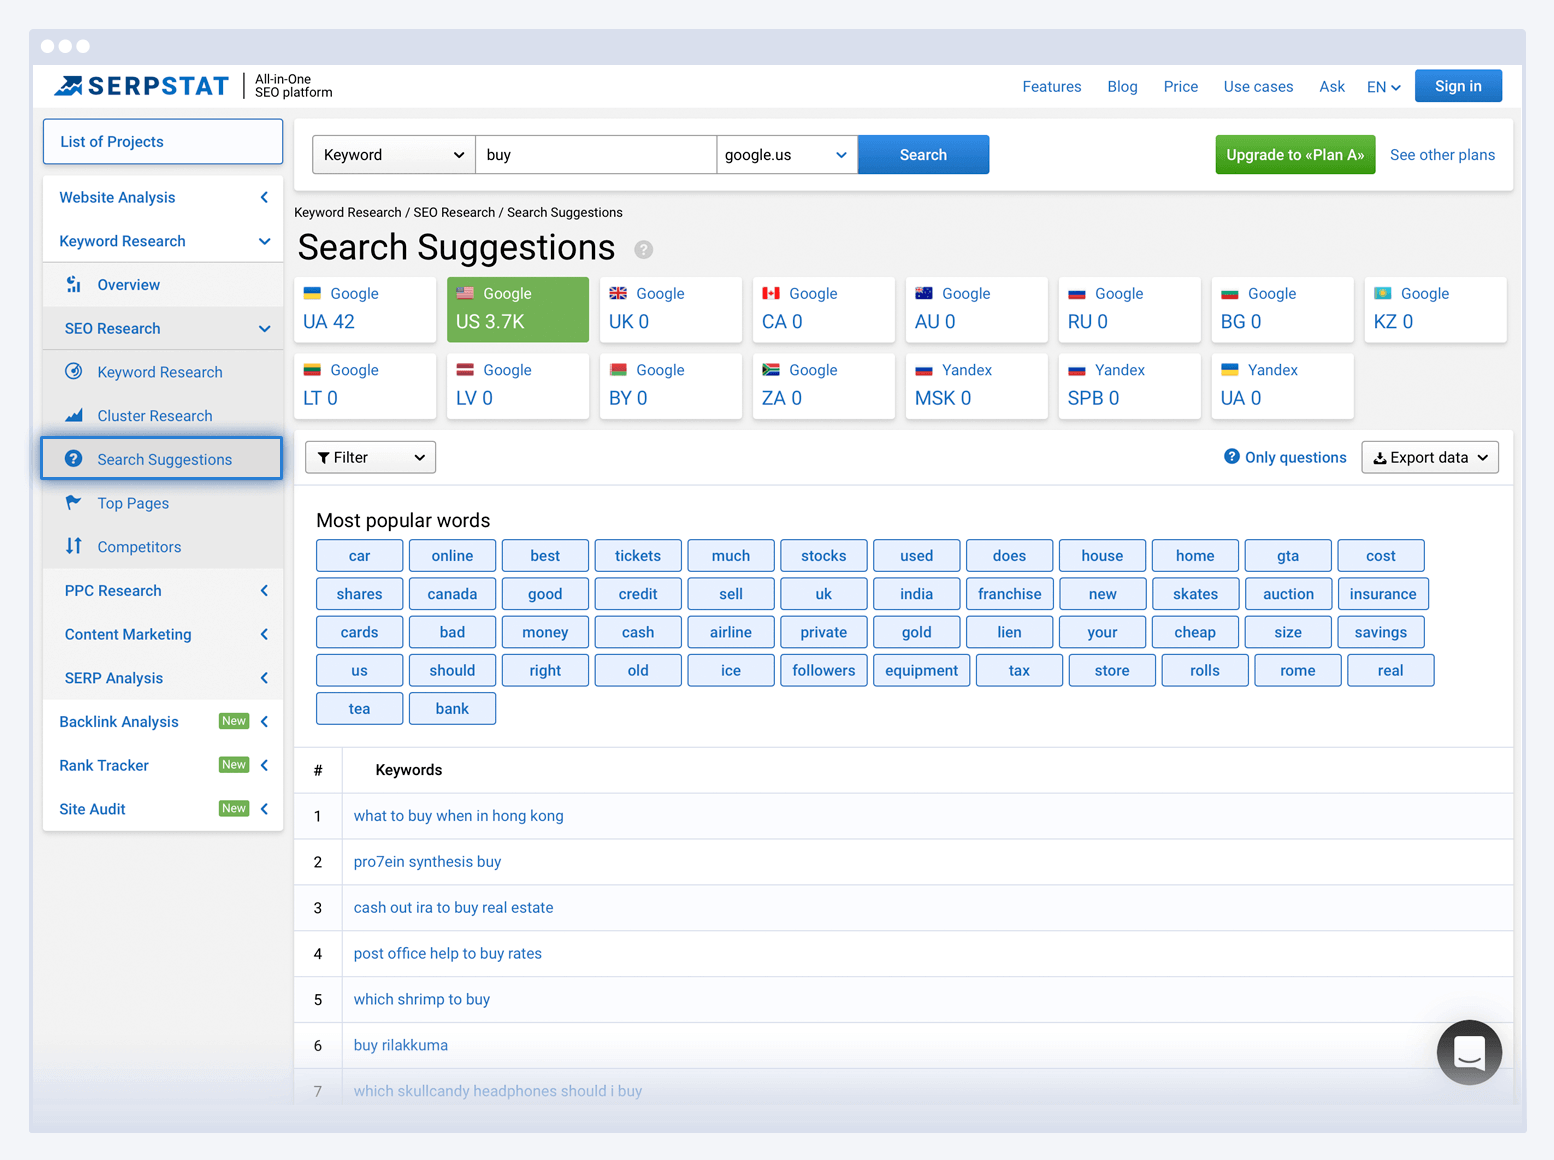Open the 'what to buy when in hong kong' keyword
This screenshot has width=1554, height=1160.
(x=458, y=816)
